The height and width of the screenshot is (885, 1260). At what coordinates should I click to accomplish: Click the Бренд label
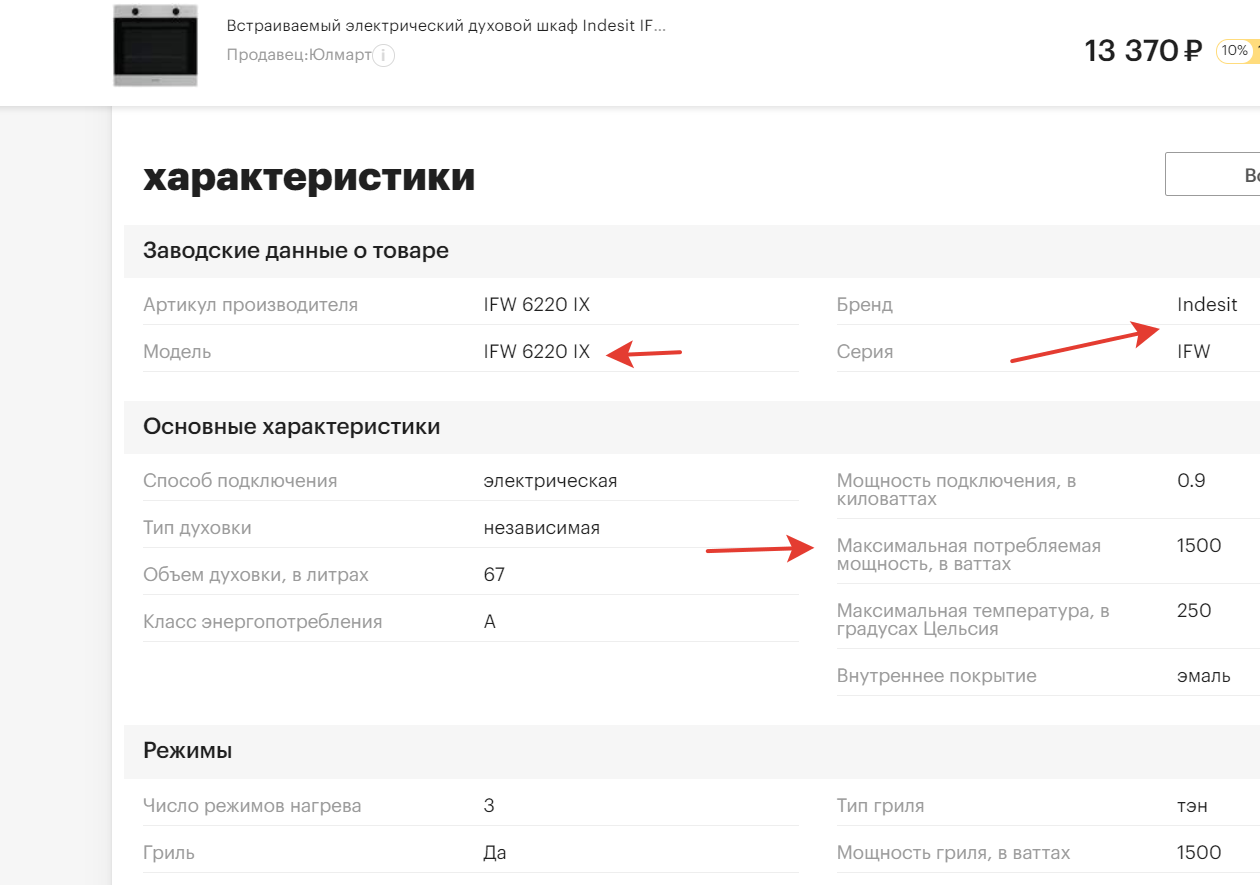point(865,305)
